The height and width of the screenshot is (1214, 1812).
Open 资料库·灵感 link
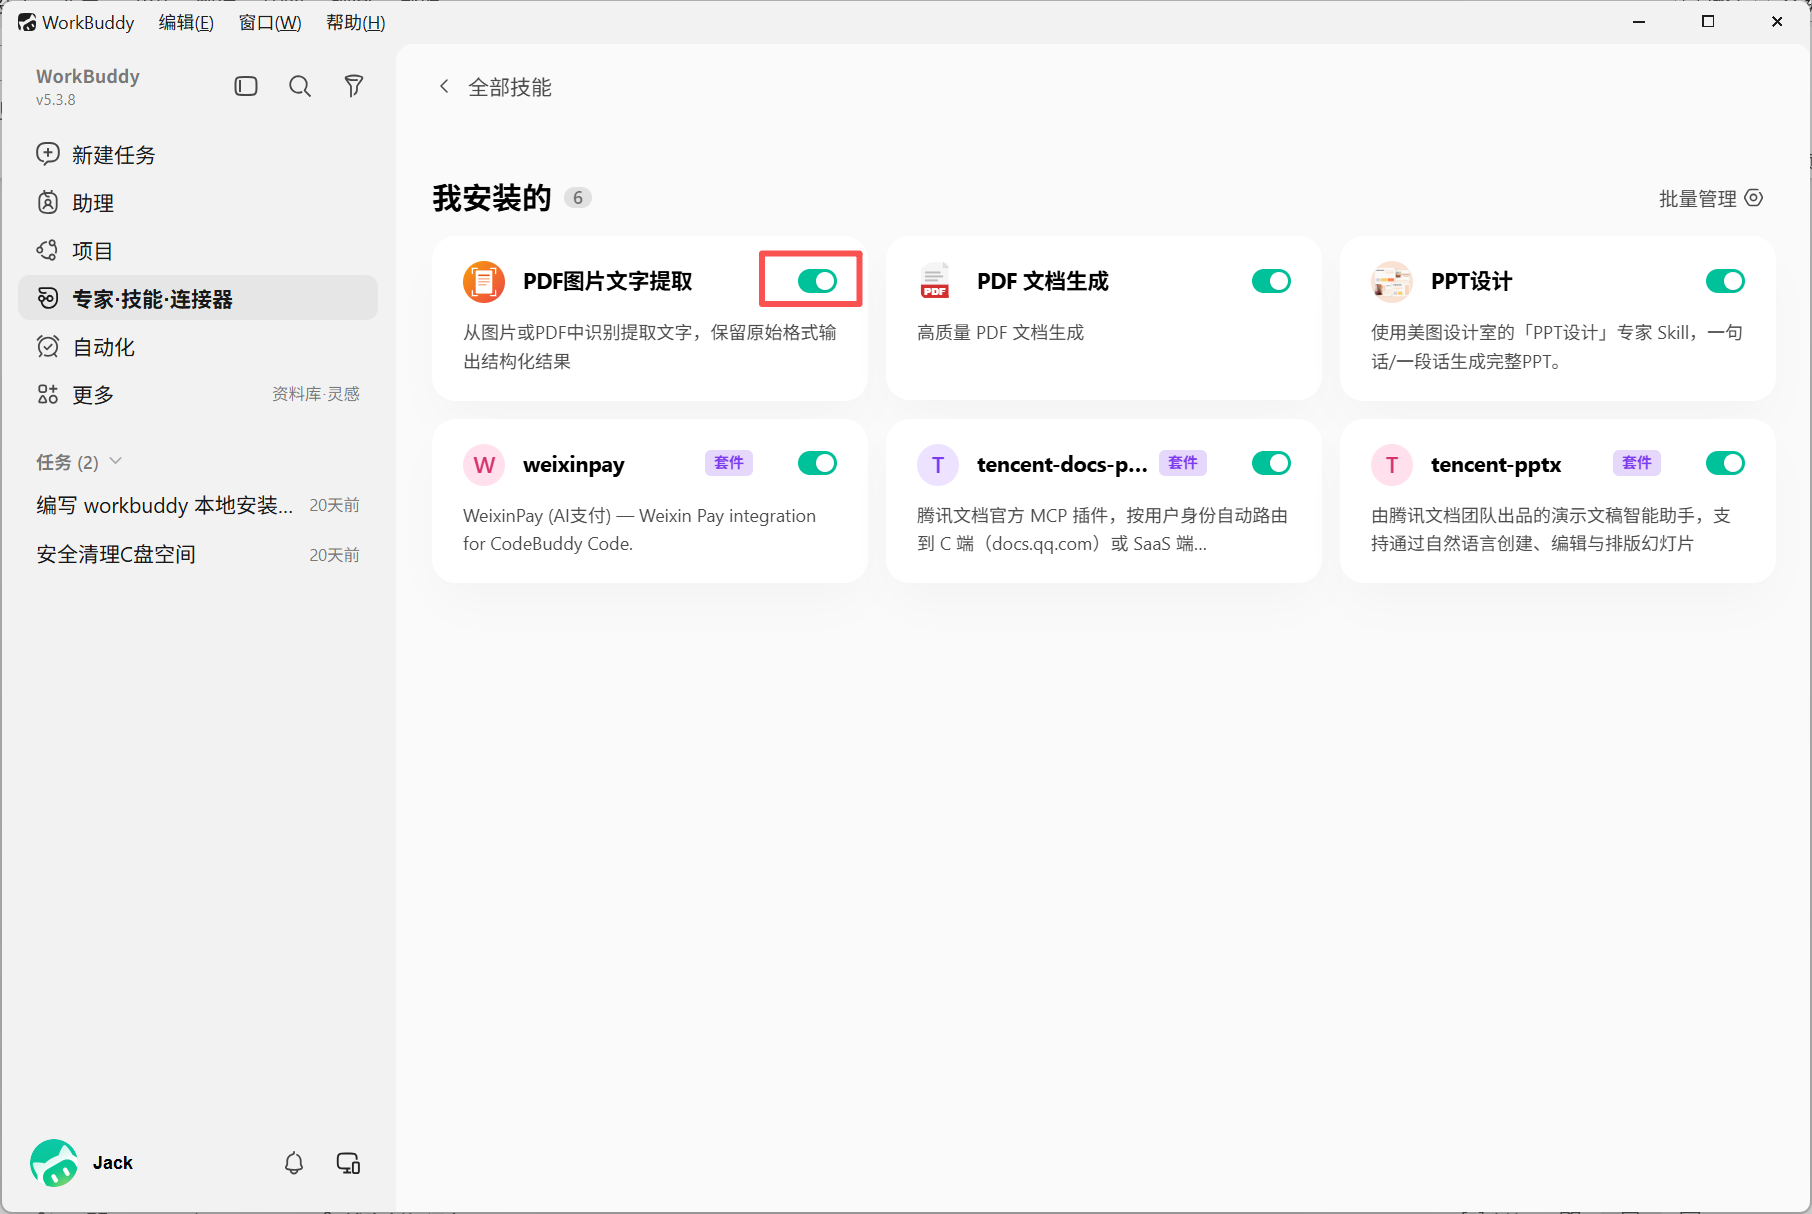(316, 394)
